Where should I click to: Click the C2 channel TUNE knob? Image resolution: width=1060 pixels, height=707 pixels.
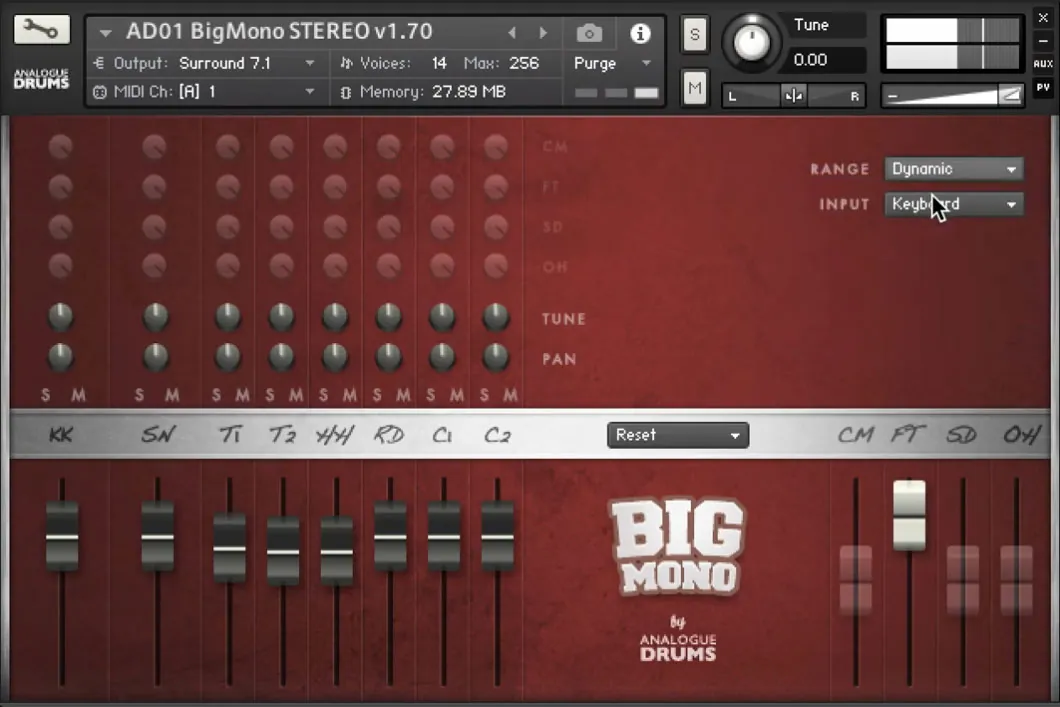point(496,316)
